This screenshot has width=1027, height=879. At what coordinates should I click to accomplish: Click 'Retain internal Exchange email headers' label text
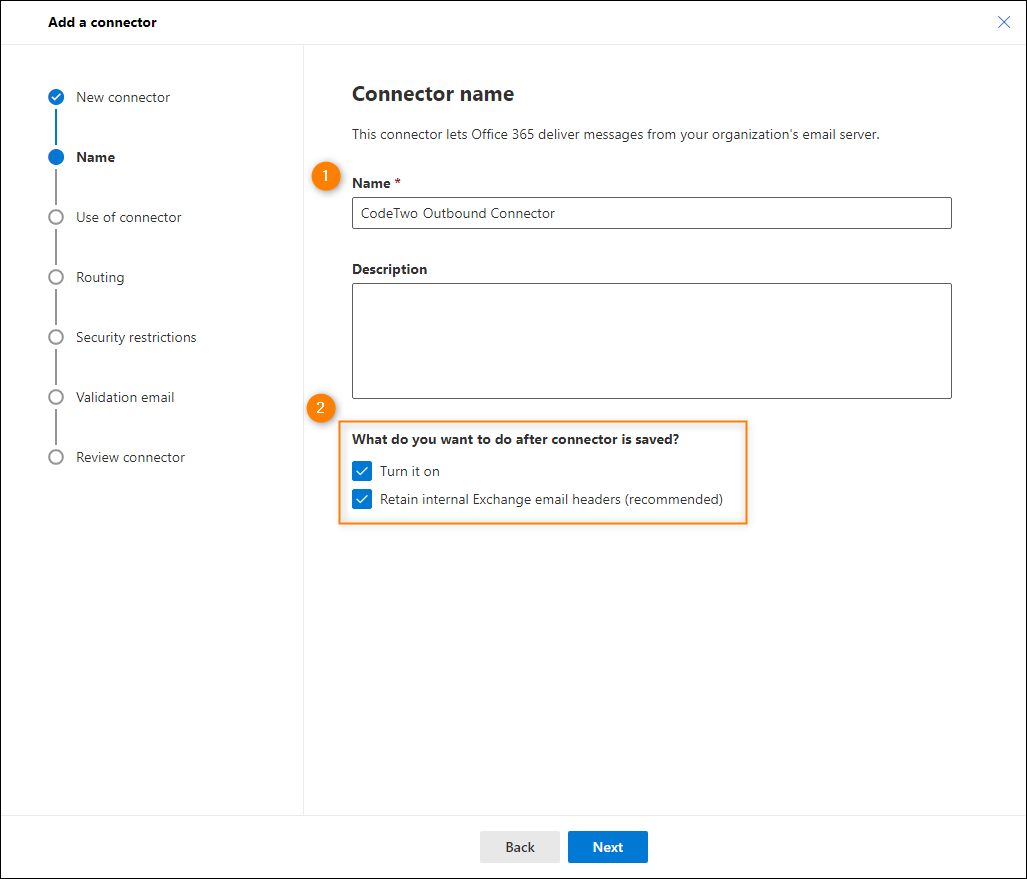point(551,499)
